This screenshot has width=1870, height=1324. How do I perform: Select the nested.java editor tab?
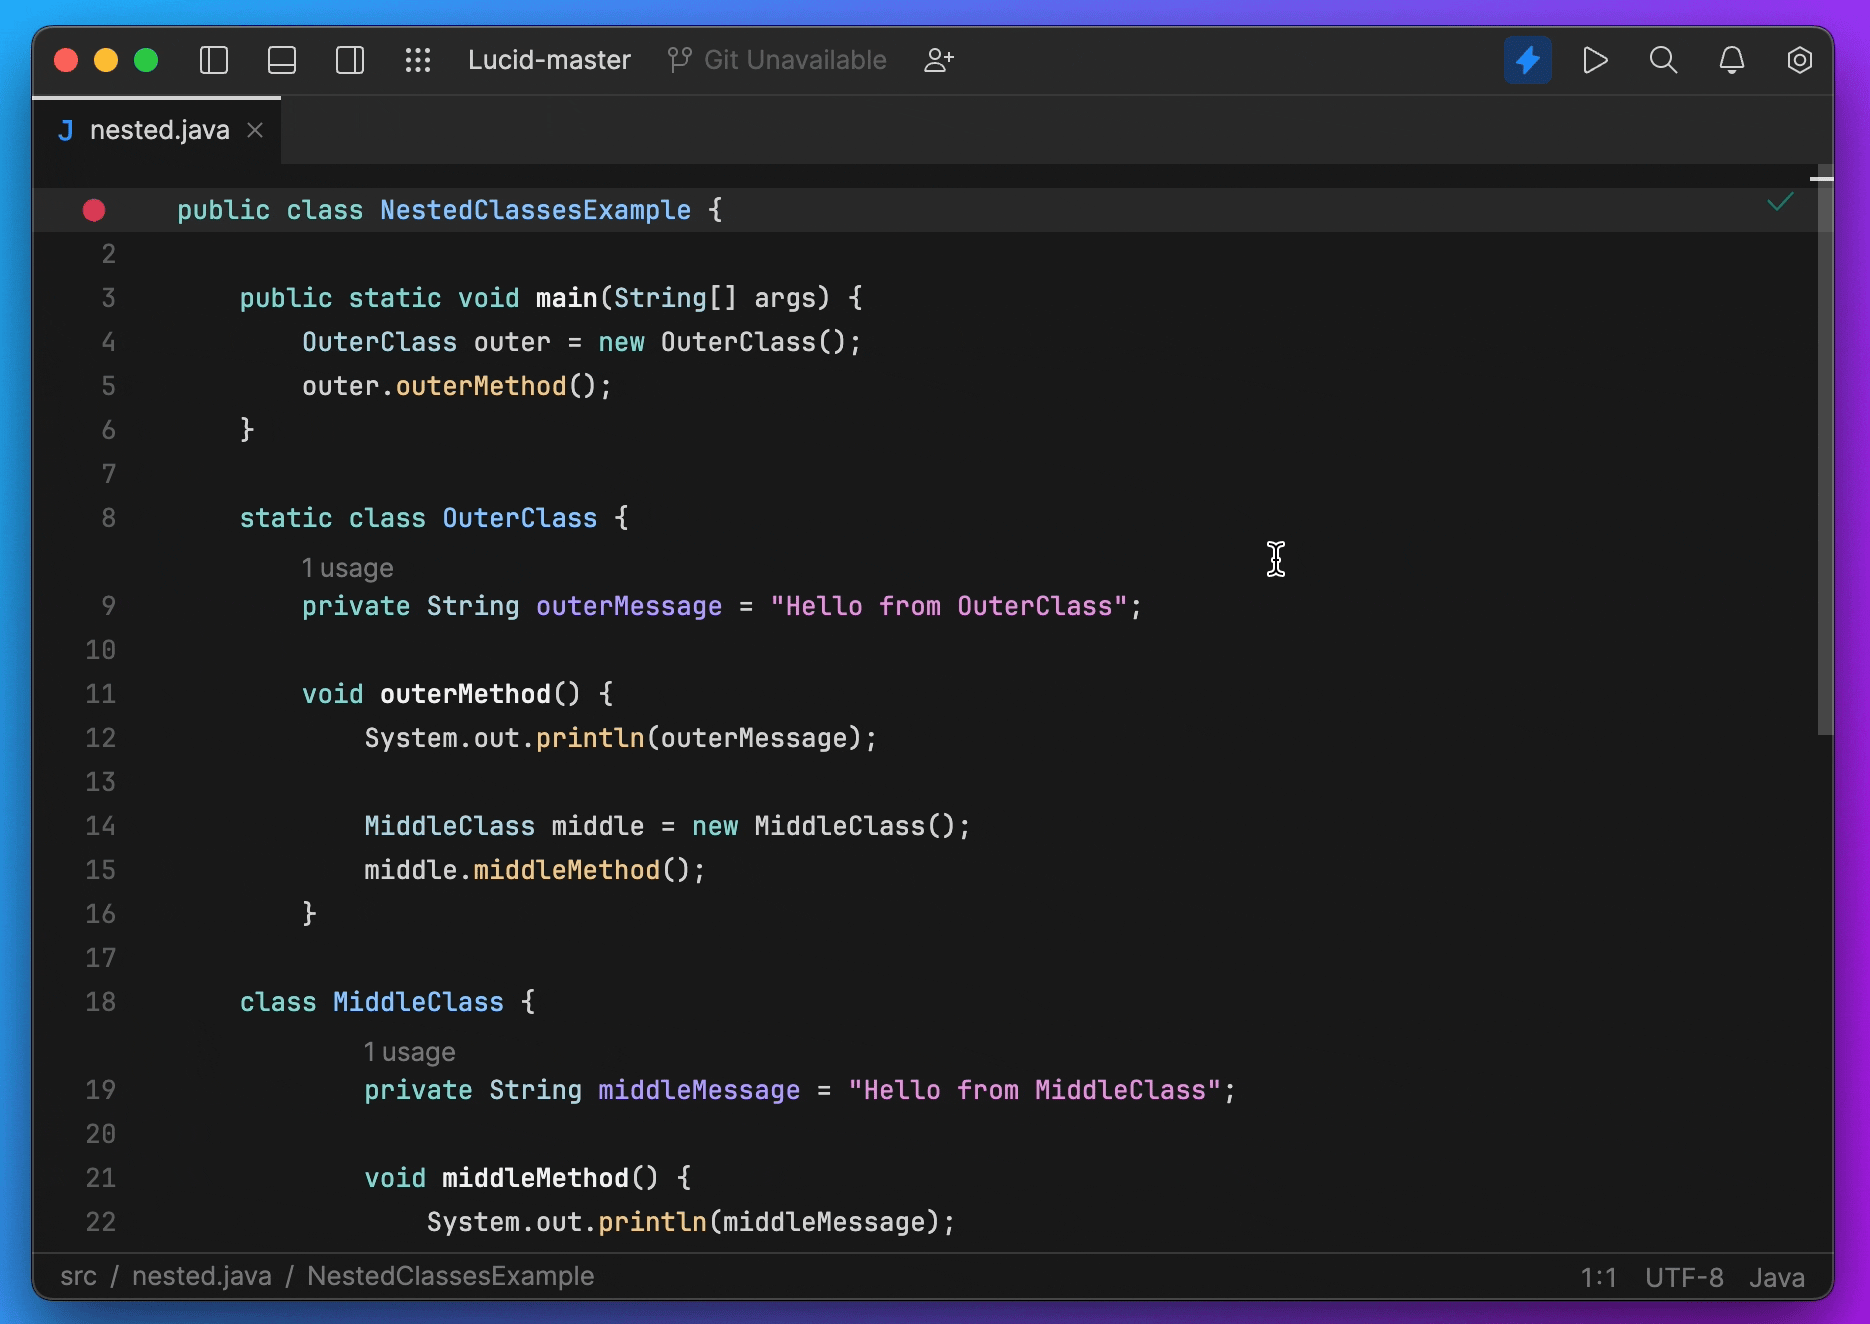tap(159, 130)
